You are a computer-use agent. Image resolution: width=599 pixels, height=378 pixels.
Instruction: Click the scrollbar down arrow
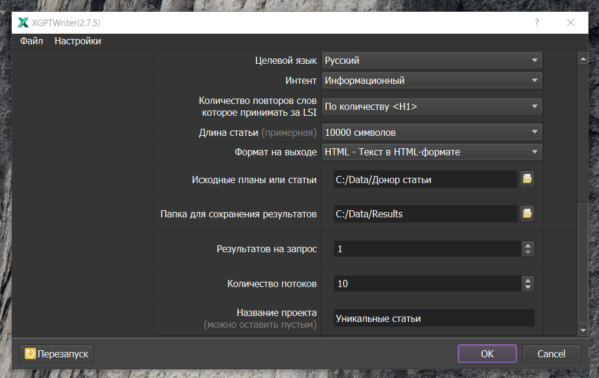coord(583,330)
